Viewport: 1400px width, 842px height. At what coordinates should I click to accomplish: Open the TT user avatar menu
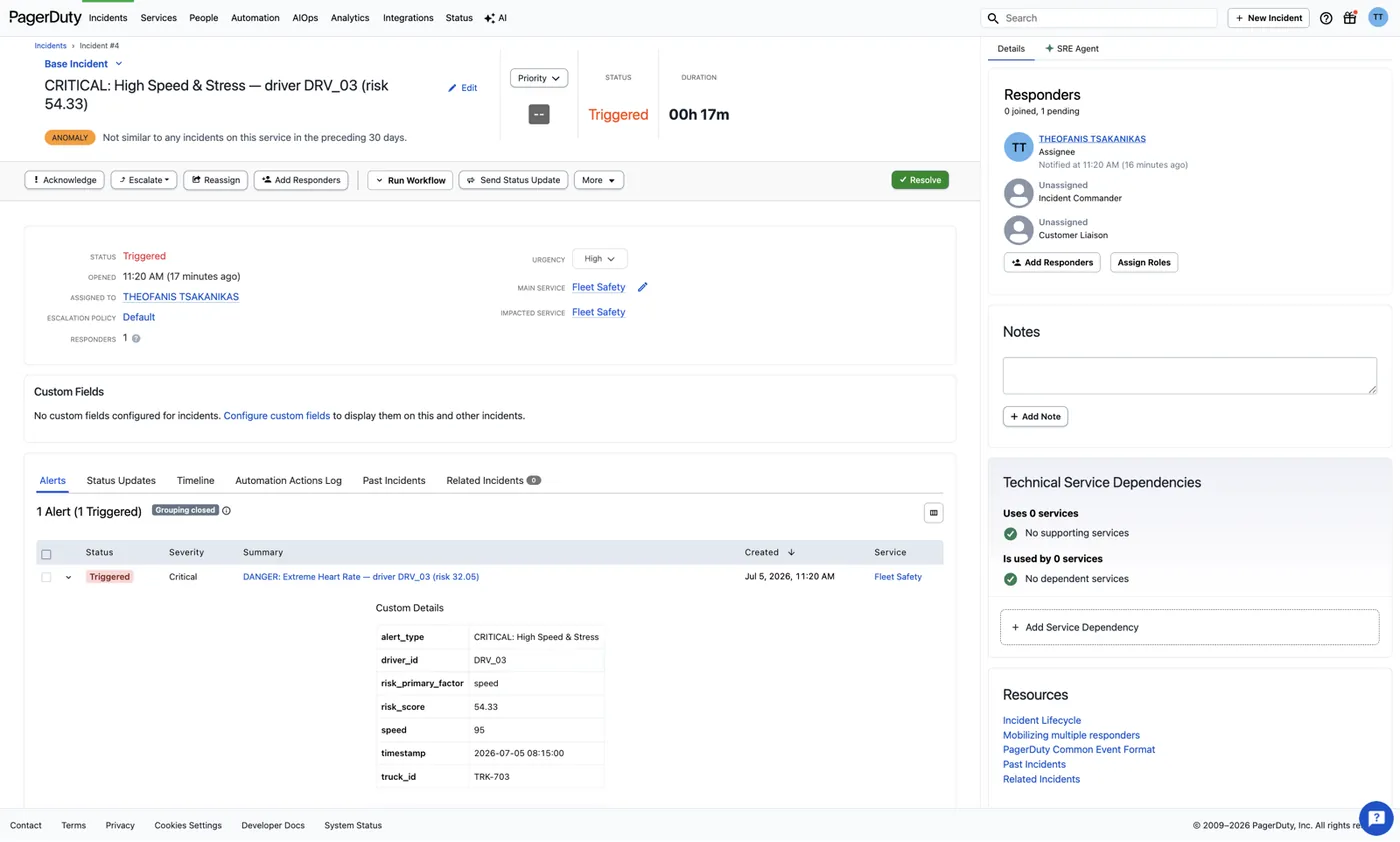[1378, 17]
